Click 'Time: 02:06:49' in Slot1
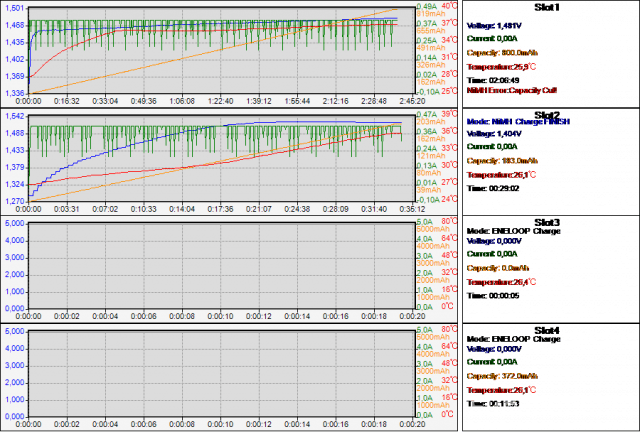The height and width of the screenshot is (432, 640). 493,80
